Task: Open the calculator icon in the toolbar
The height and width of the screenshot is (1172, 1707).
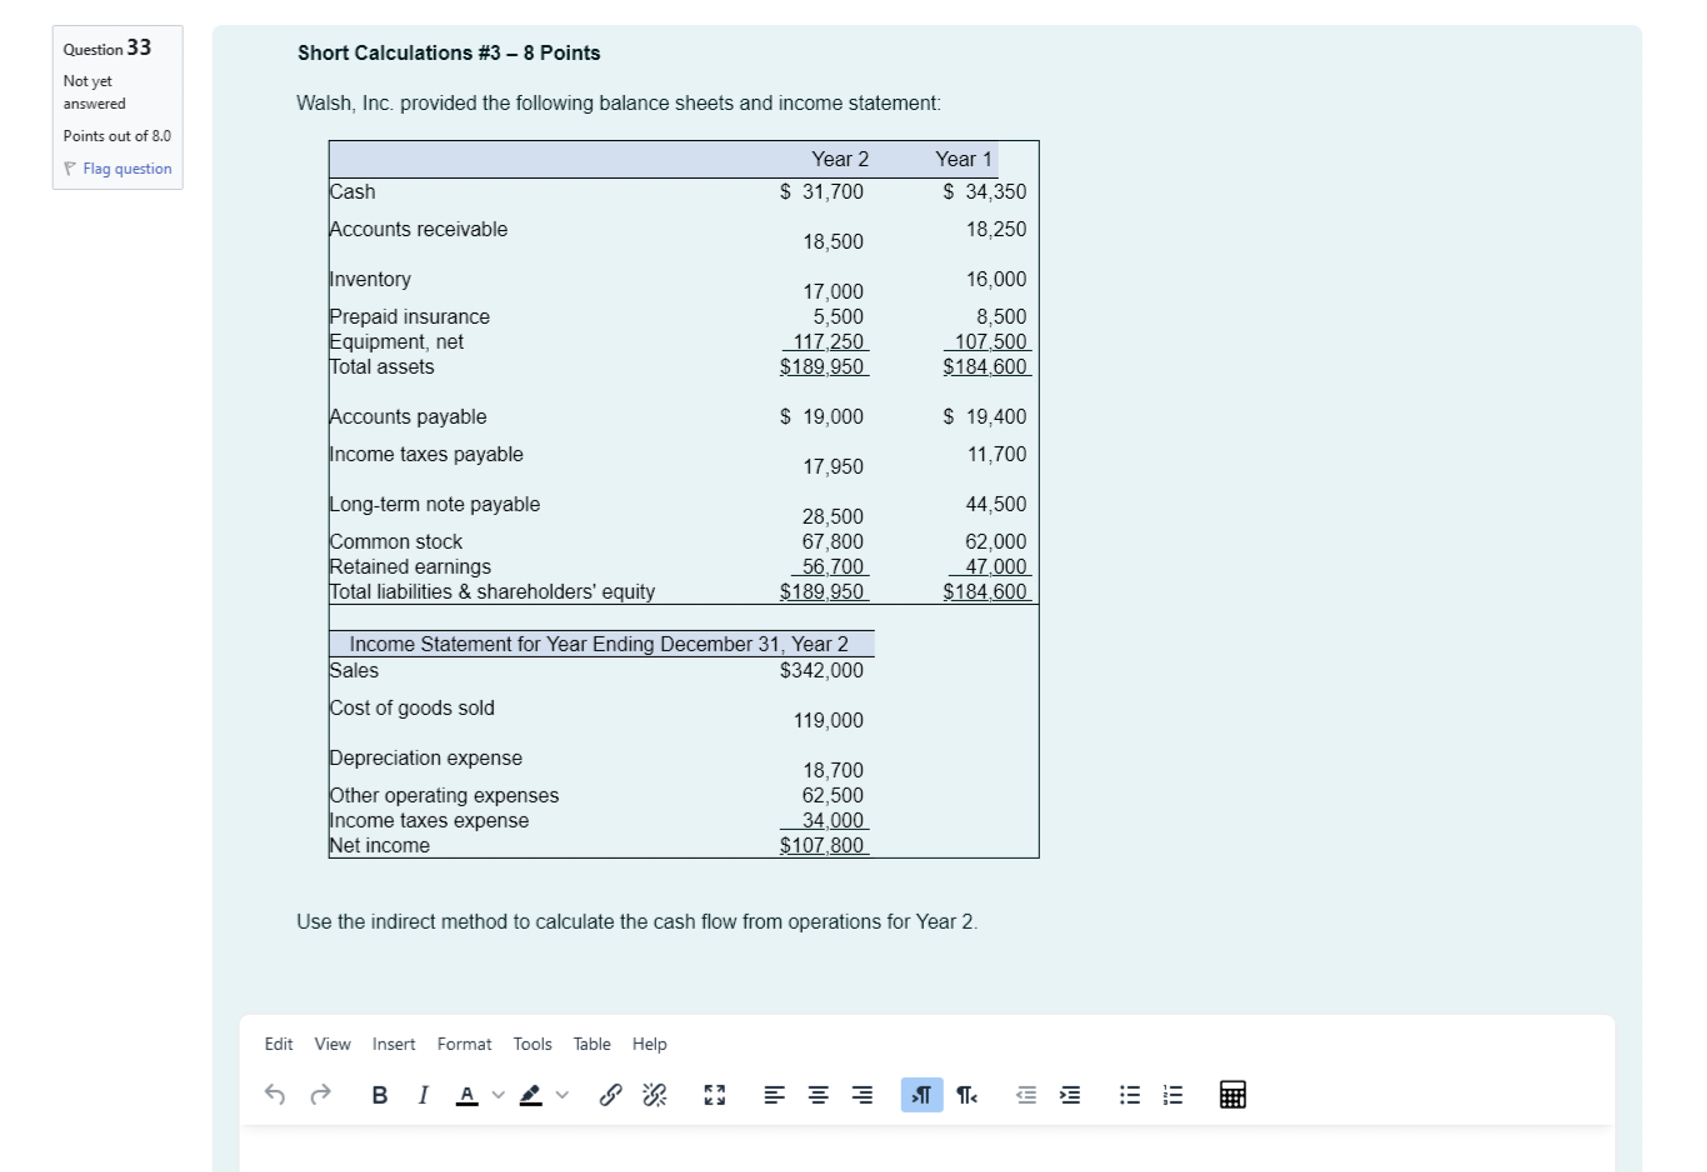Action: [1234, 1095]
